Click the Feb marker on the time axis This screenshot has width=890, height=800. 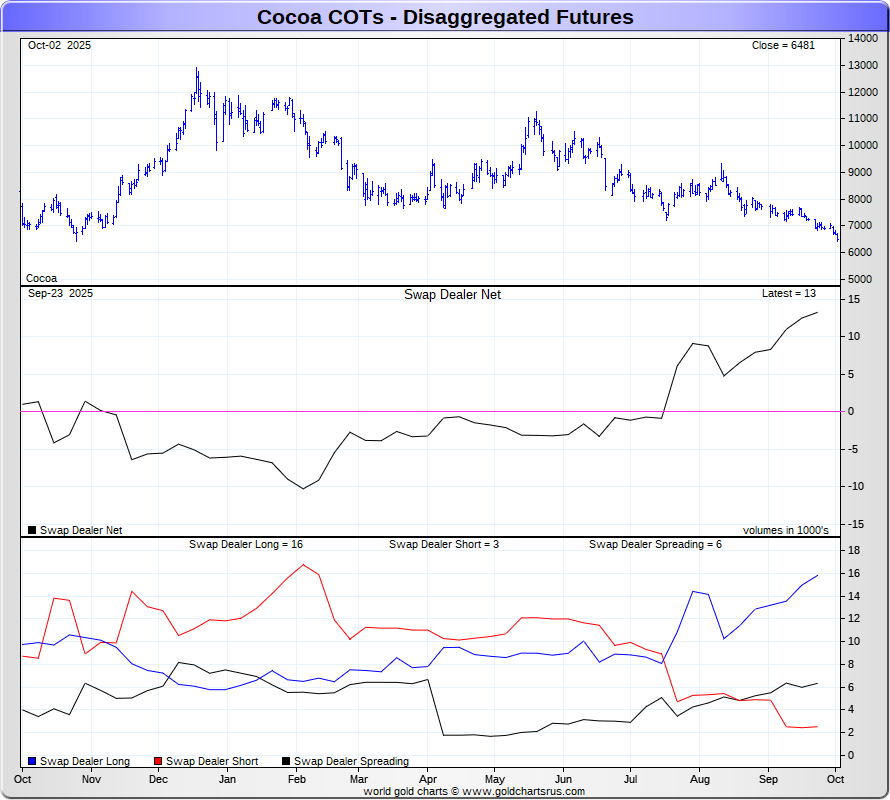point(297,779)
